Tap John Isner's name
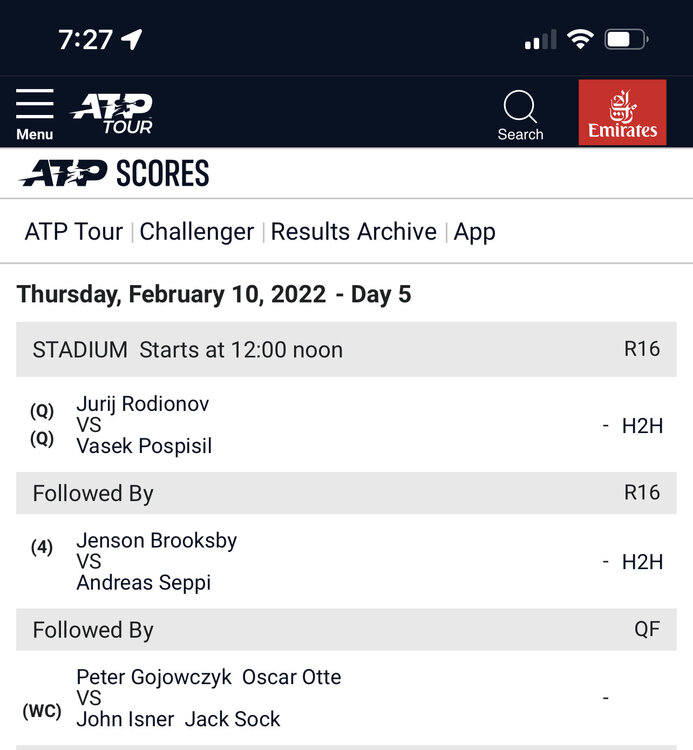This screenshot has width=693, height=750. click(x=120, y=718)
